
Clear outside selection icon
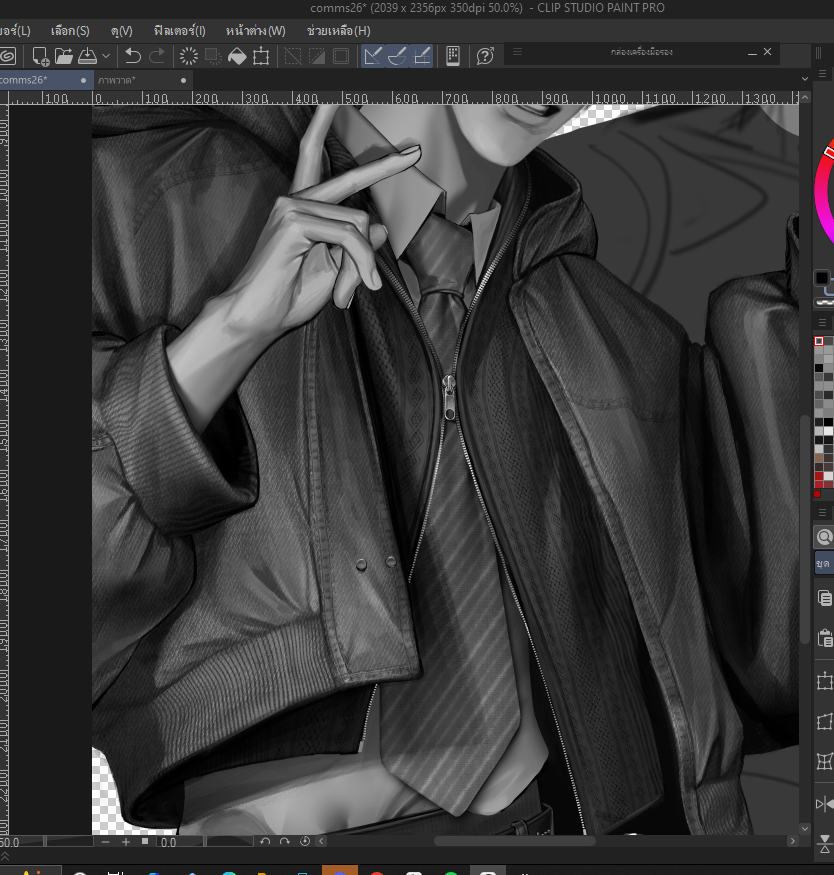click(213, 56)
